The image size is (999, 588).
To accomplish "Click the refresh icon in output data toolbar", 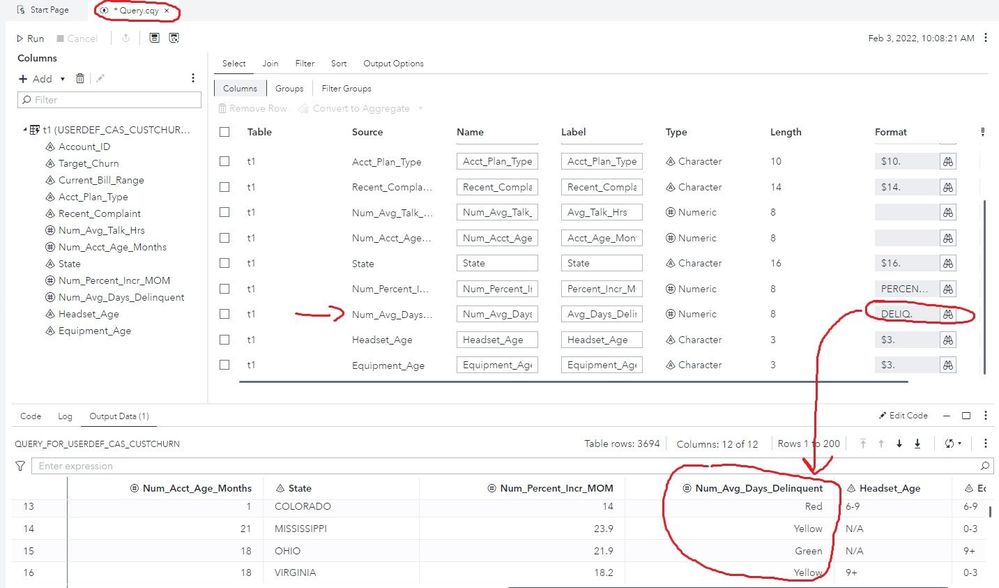I will [947, 443].
